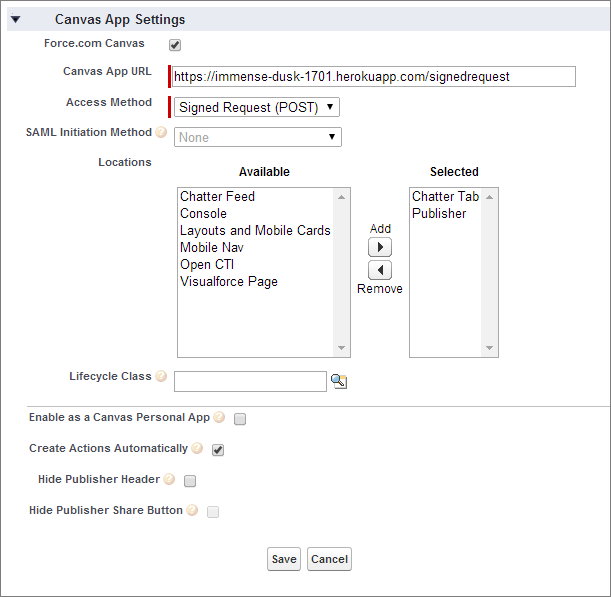Open the Access Method dropdown
Viewport: 611px width, 597px height.
pyautogui.click(x=257, y=107)
